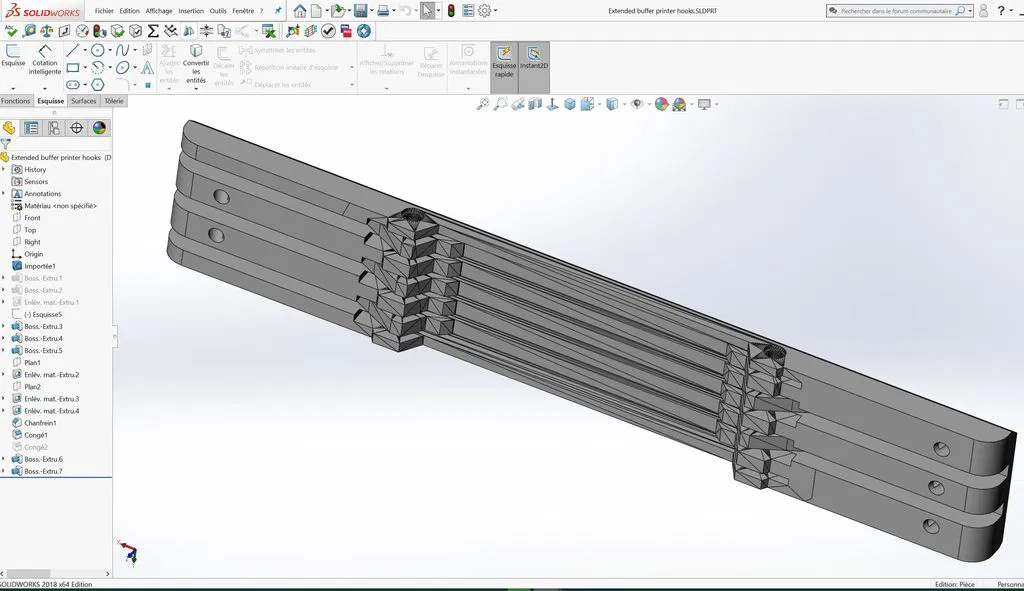This screenshot has height=591, width=1024.
Task: Open the display style dropdown
Action: click(x=623, y=104)
